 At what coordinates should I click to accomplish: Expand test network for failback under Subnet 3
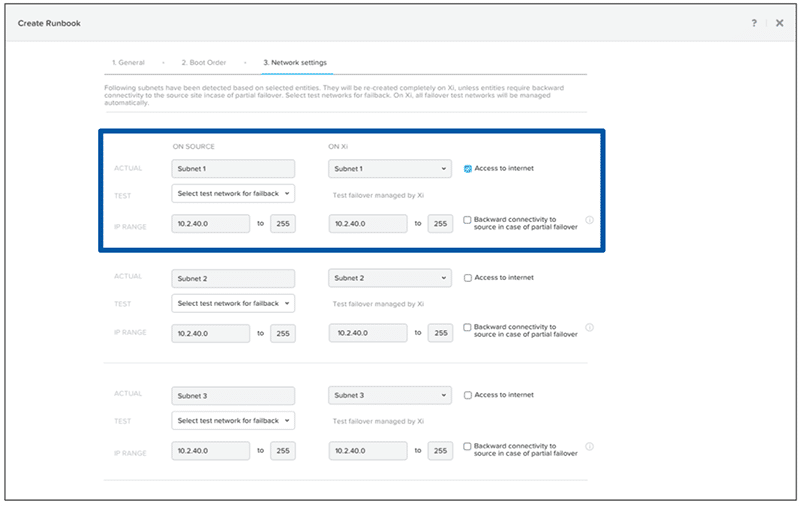(233, 421)
